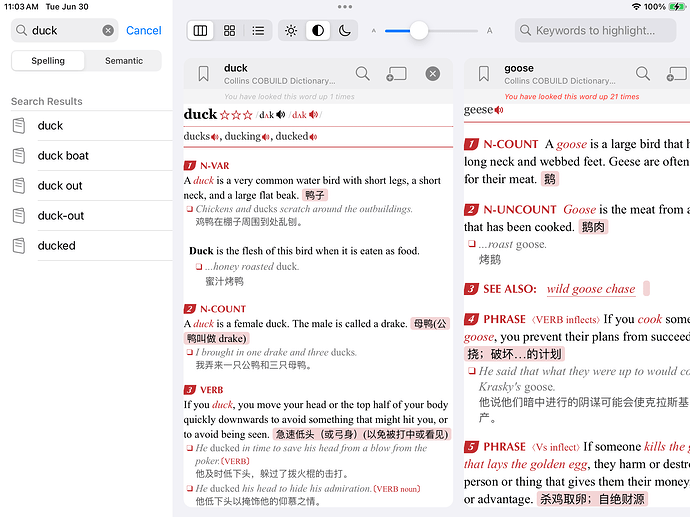Open the three-dot multitasking menu
The image size is (690, 517).
(345, 7)
